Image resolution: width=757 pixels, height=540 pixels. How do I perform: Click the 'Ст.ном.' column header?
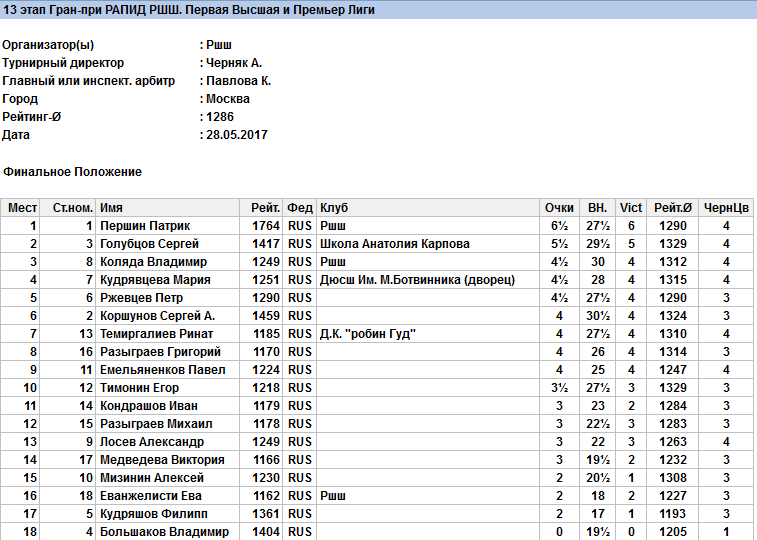(x=72, y=208)
